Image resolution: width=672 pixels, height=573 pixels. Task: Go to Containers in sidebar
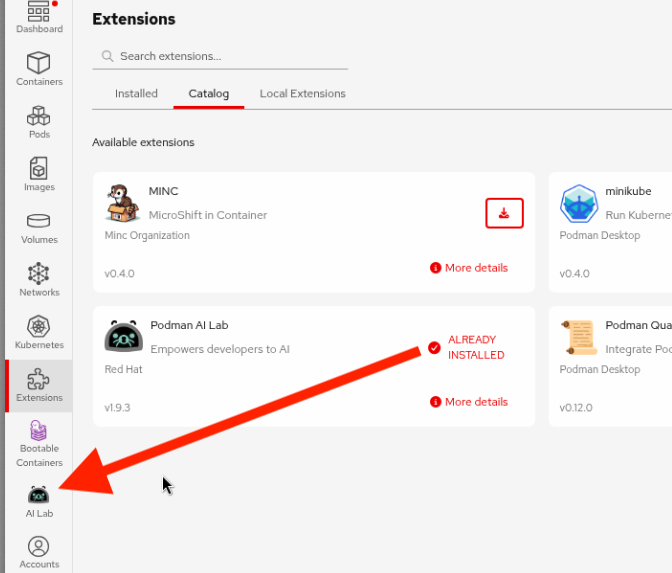point(38,68)
